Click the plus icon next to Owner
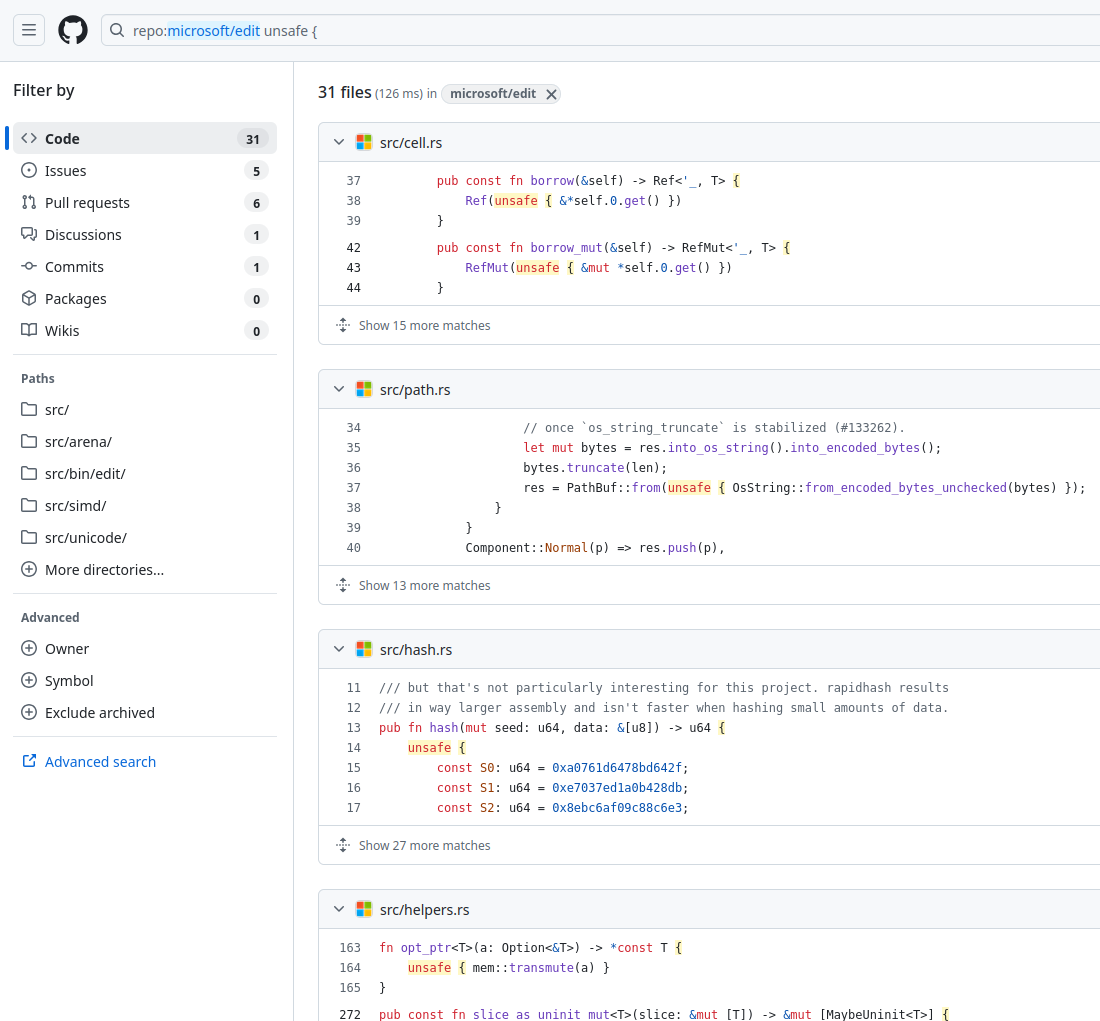The width and height of the screenshot is (1100, 1021). [x=29, y=648]
